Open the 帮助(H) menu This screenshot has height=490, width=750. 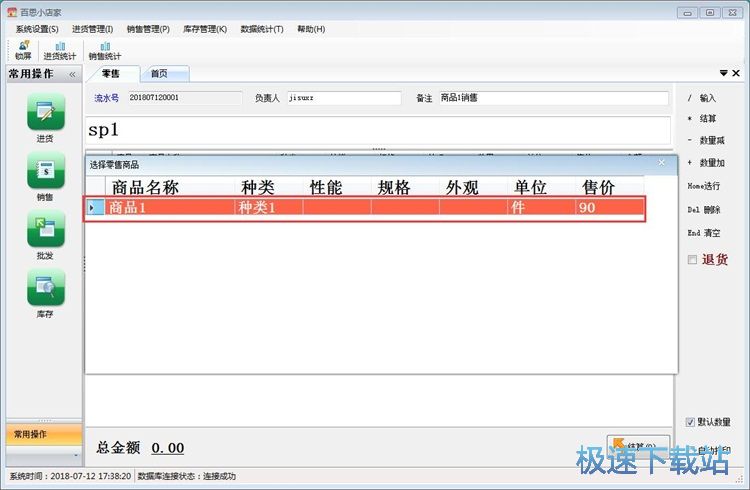(x=311, y=29)
